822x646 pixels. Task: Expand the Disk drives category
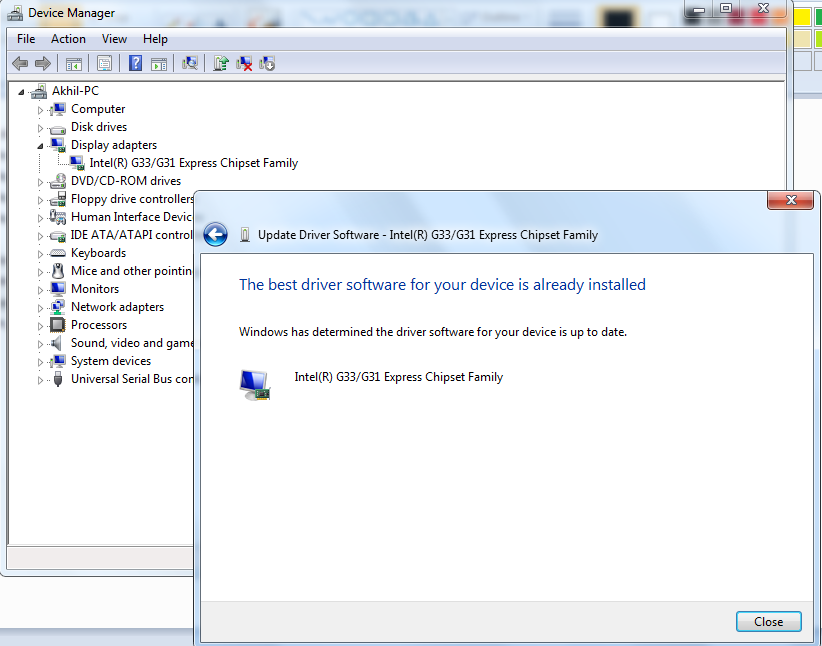40,128
